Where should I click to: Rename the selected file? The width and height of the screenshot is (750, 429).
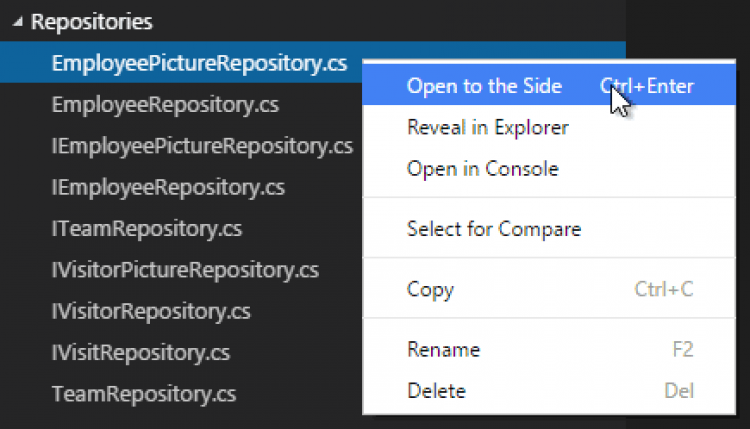443,350
